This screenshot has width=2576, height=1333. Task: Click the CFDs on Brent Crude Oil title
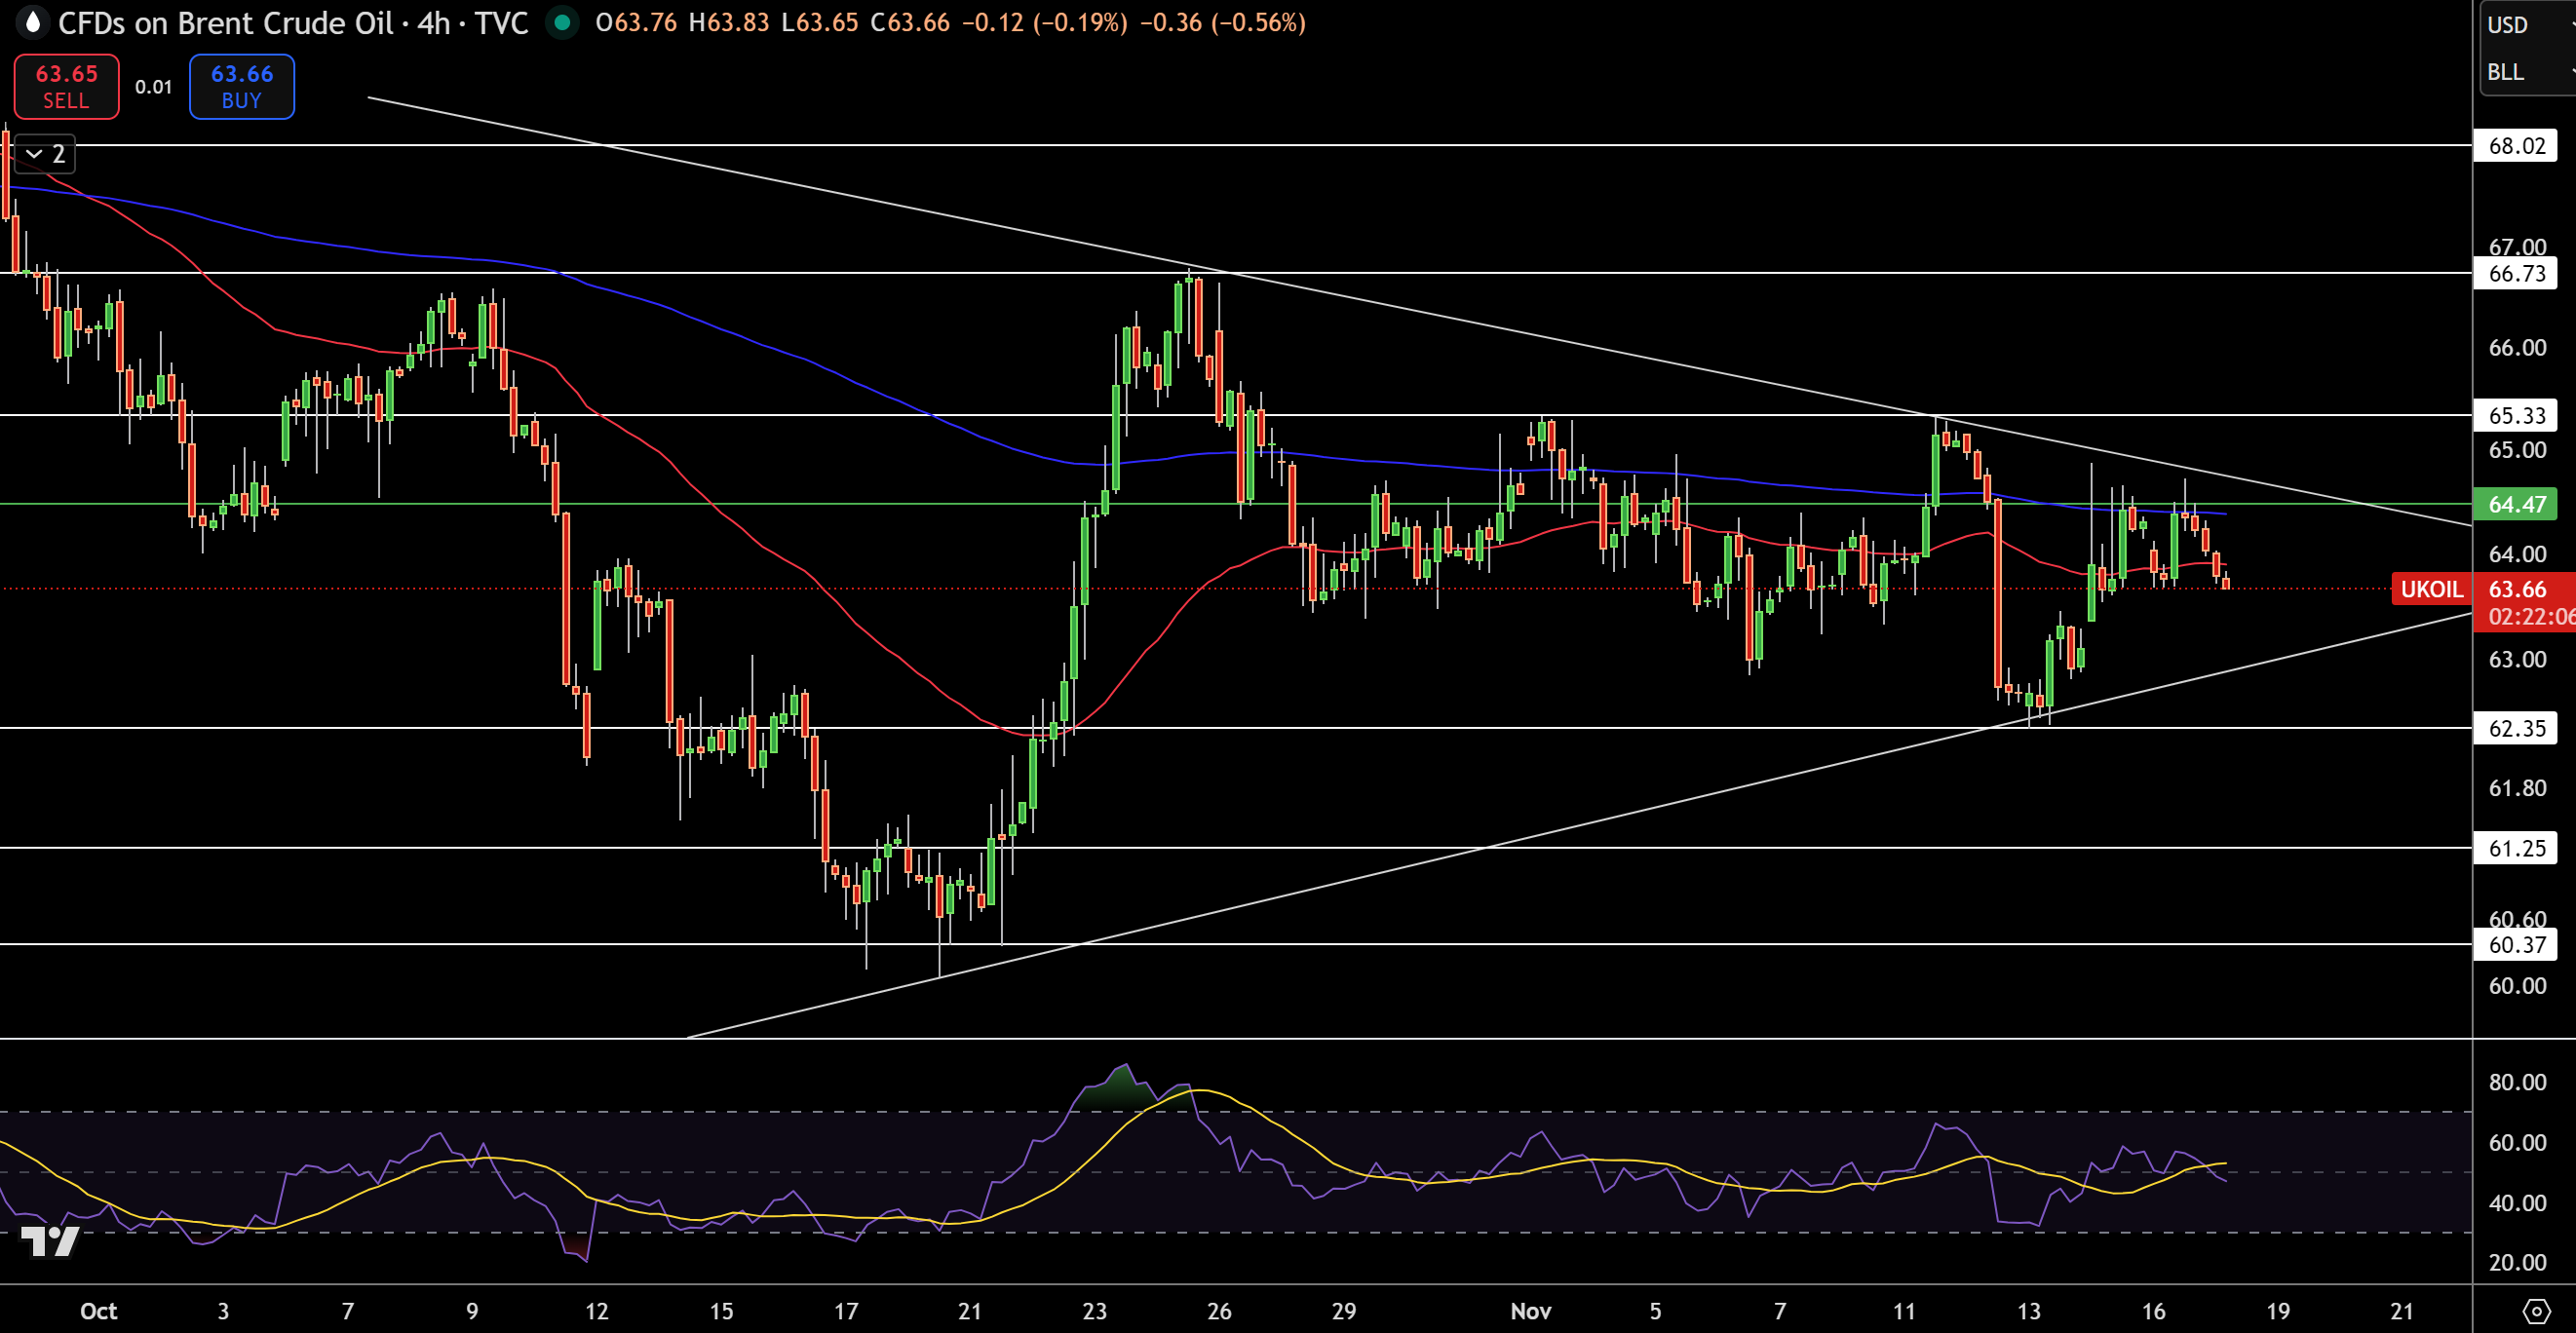click(x=225, y=22)
